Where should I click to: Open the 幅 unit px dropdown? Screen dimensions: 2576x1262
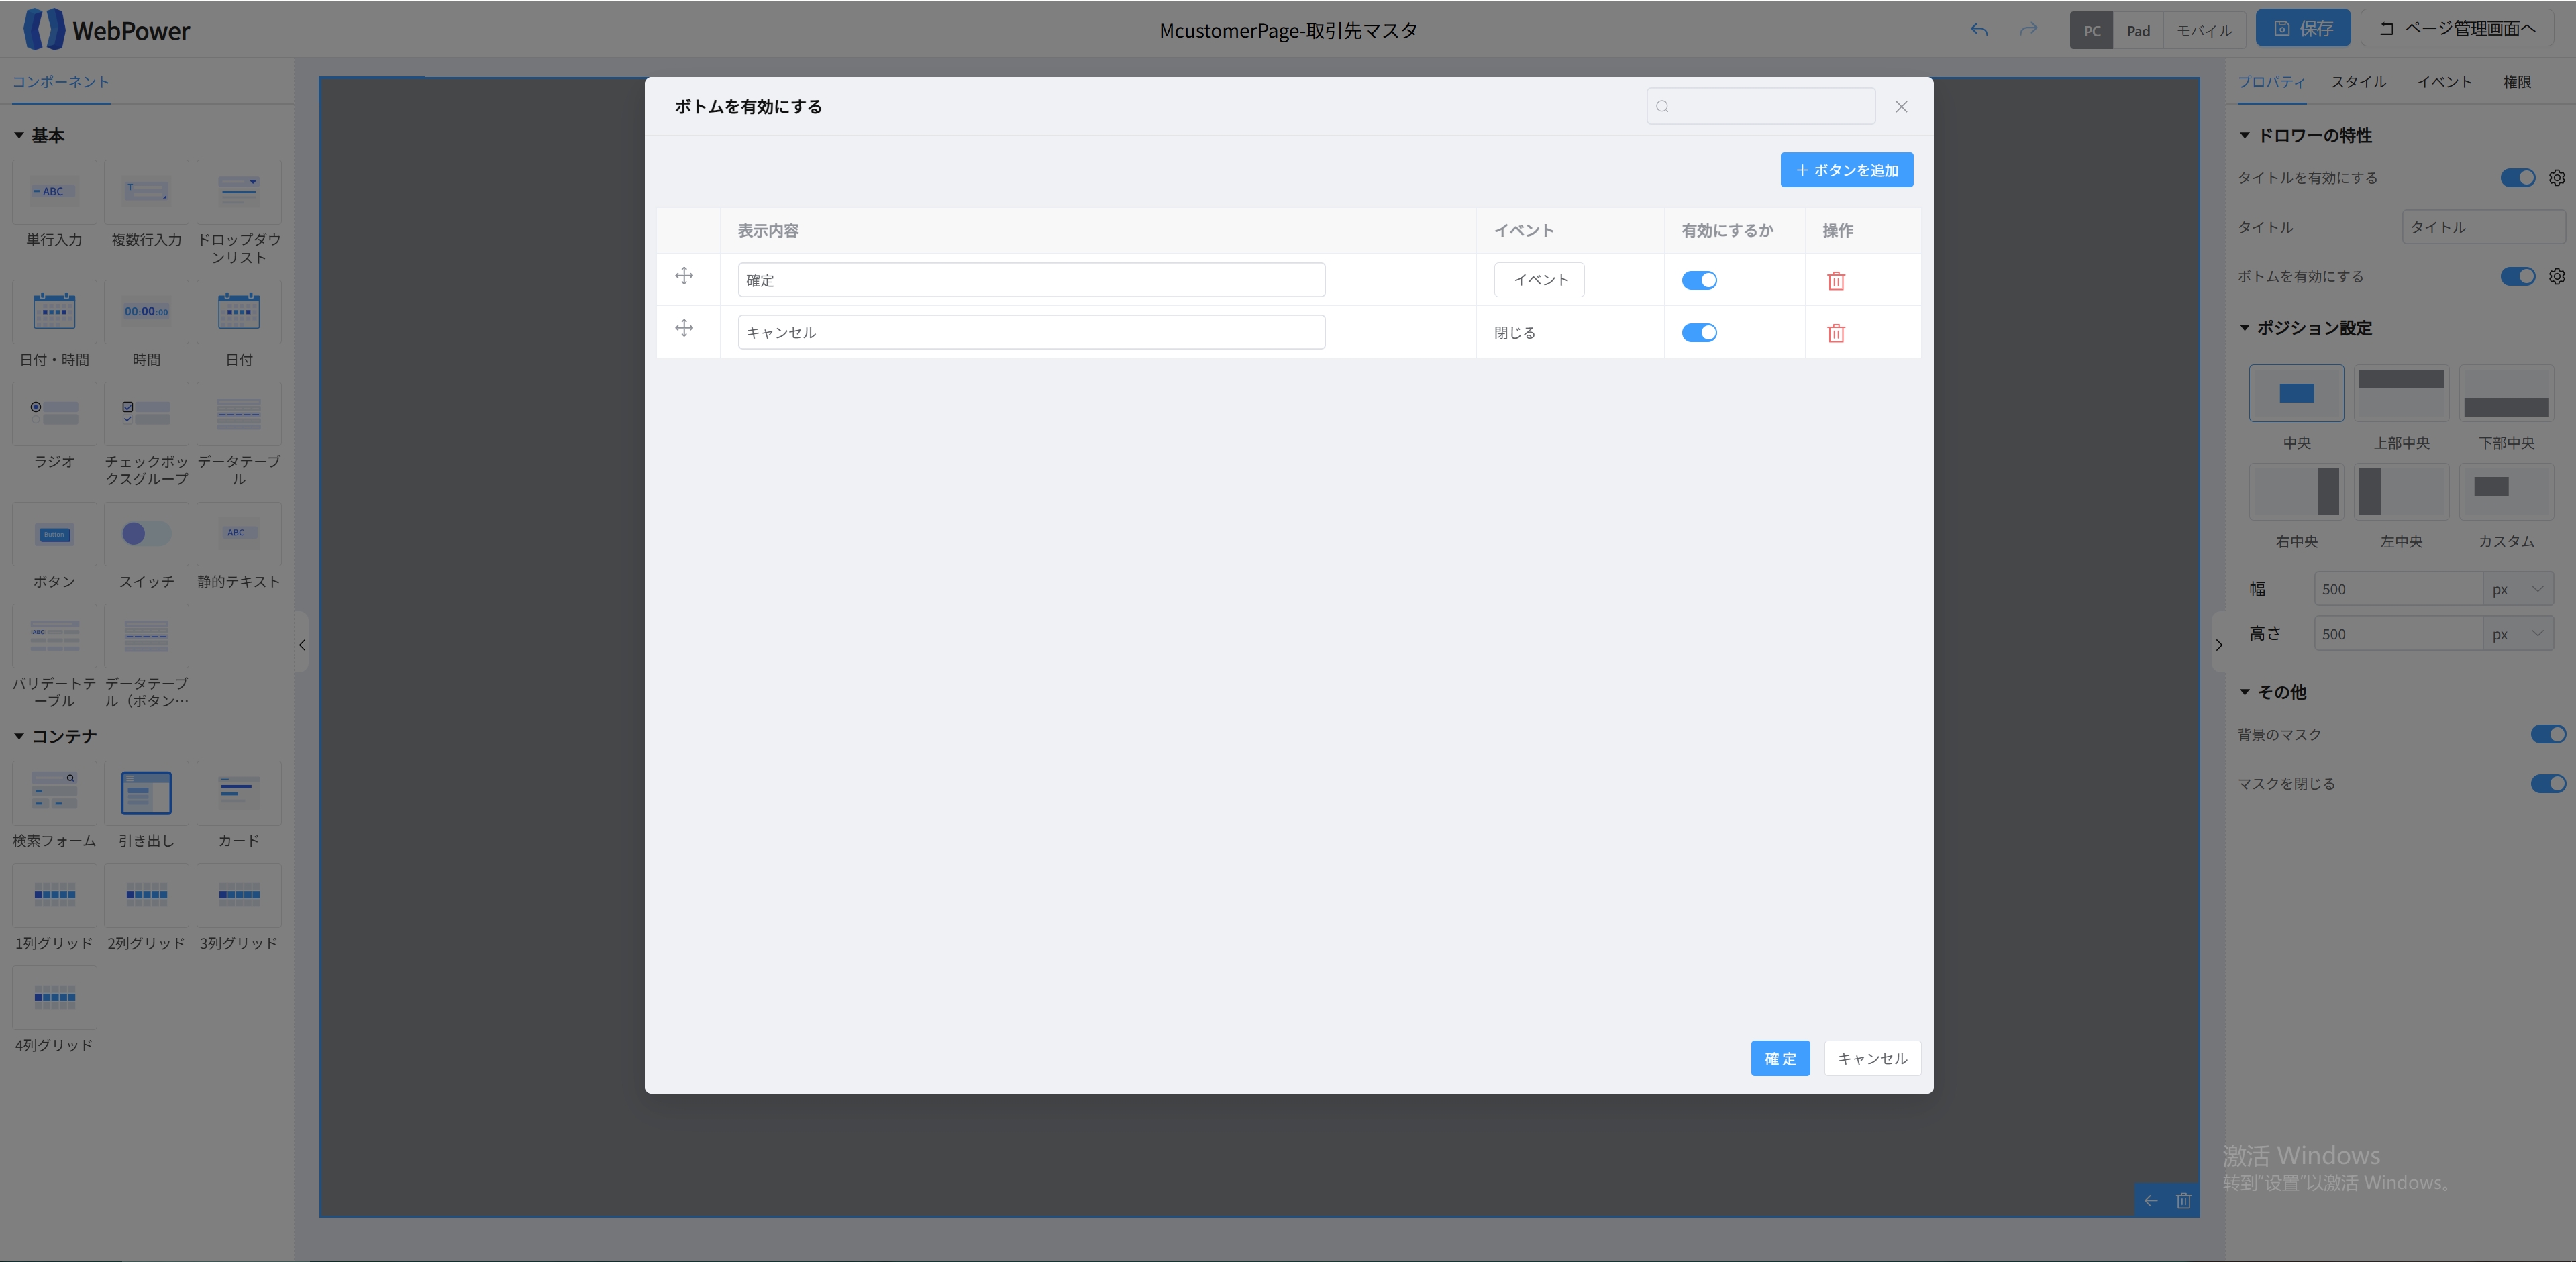pyautogui.click(x=2518, y=589)
